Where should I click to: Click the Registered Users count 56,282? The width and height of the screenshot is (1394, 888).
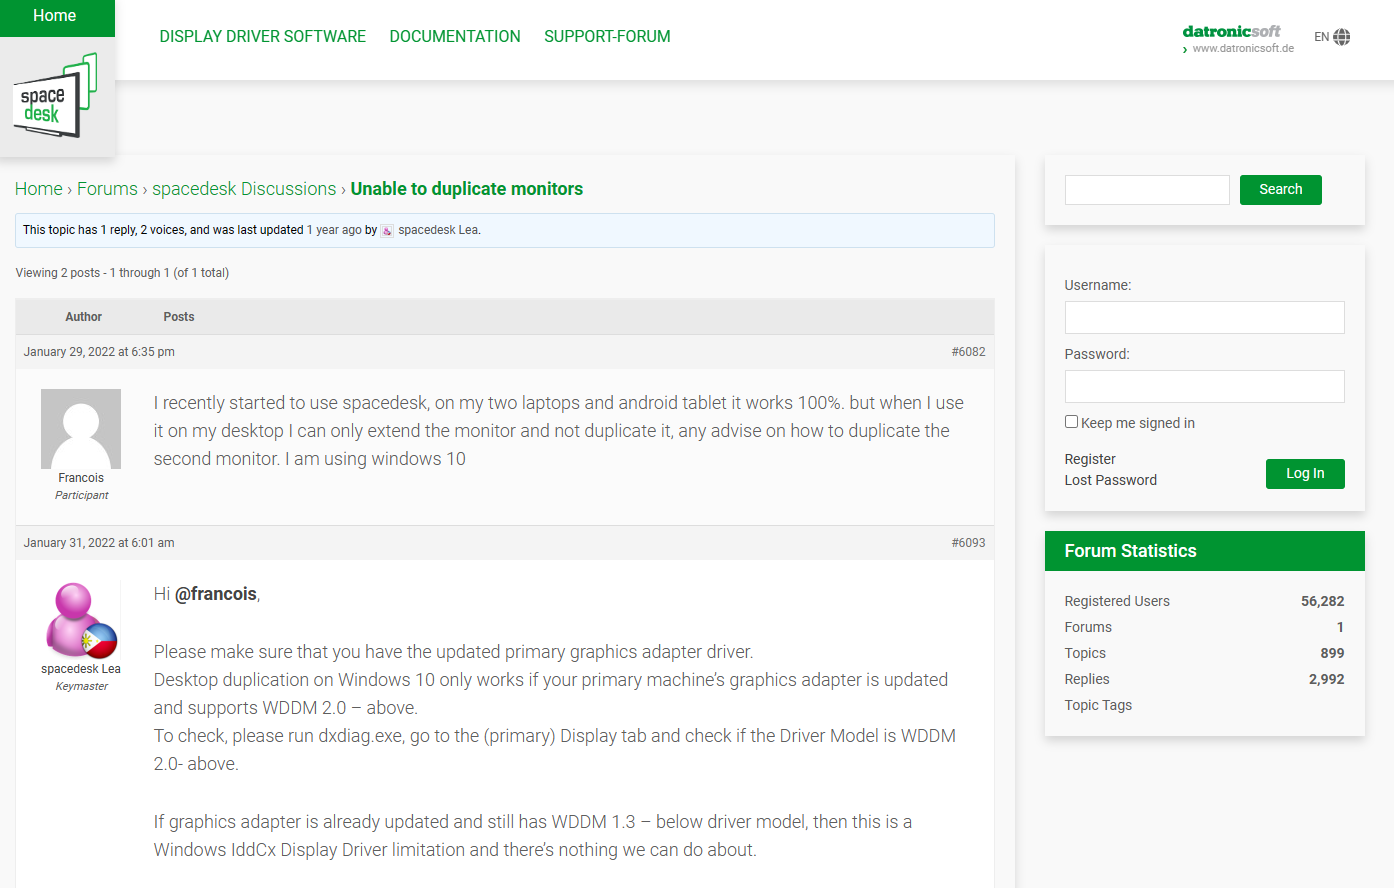click(x=1322, y=601)
